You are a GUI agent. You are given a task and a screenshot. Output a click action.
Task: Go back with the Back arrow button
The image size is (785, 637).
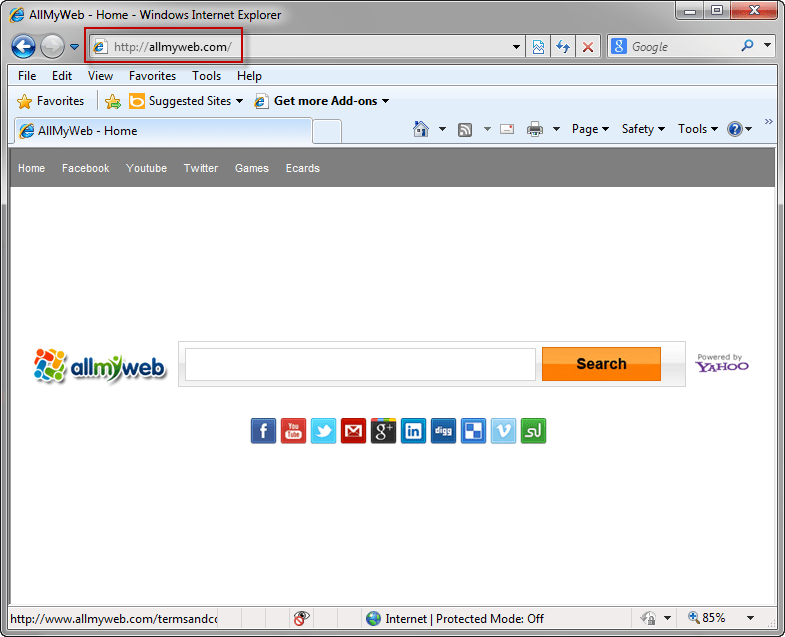click(24, 47)
